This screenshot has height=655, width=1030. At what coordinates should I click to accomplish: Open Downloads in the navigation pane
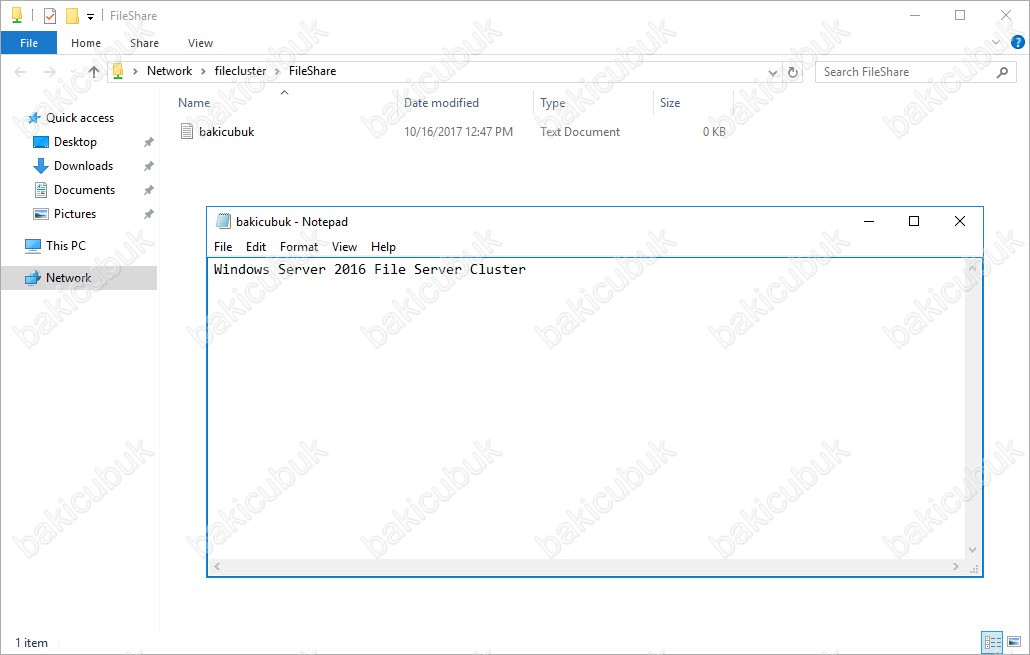click(x=83, y=166)
